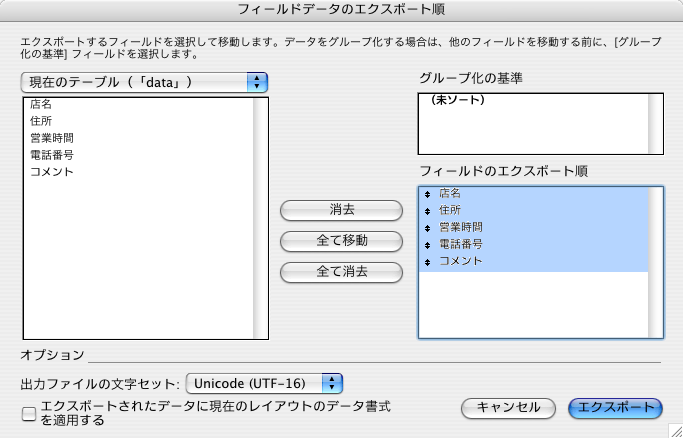The height and width of the screenshot is (438, 683).
Task: Click reorder handle icon beside 営業時間 in export order
Action: coord(427,228)
